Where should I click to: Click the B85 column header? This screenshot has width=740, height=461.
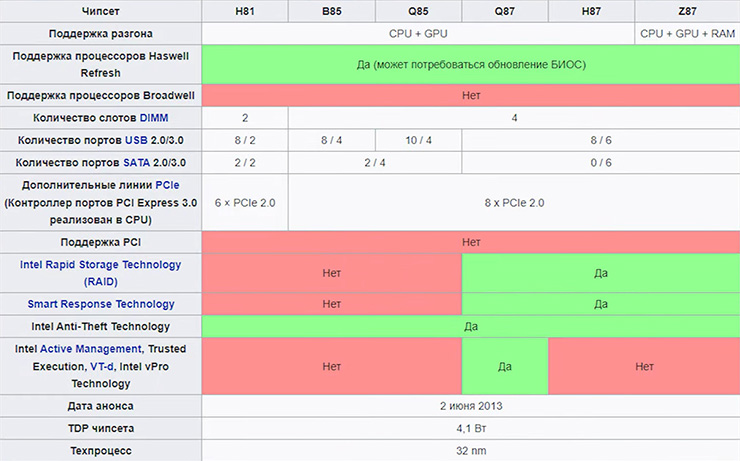coord(332,11)
